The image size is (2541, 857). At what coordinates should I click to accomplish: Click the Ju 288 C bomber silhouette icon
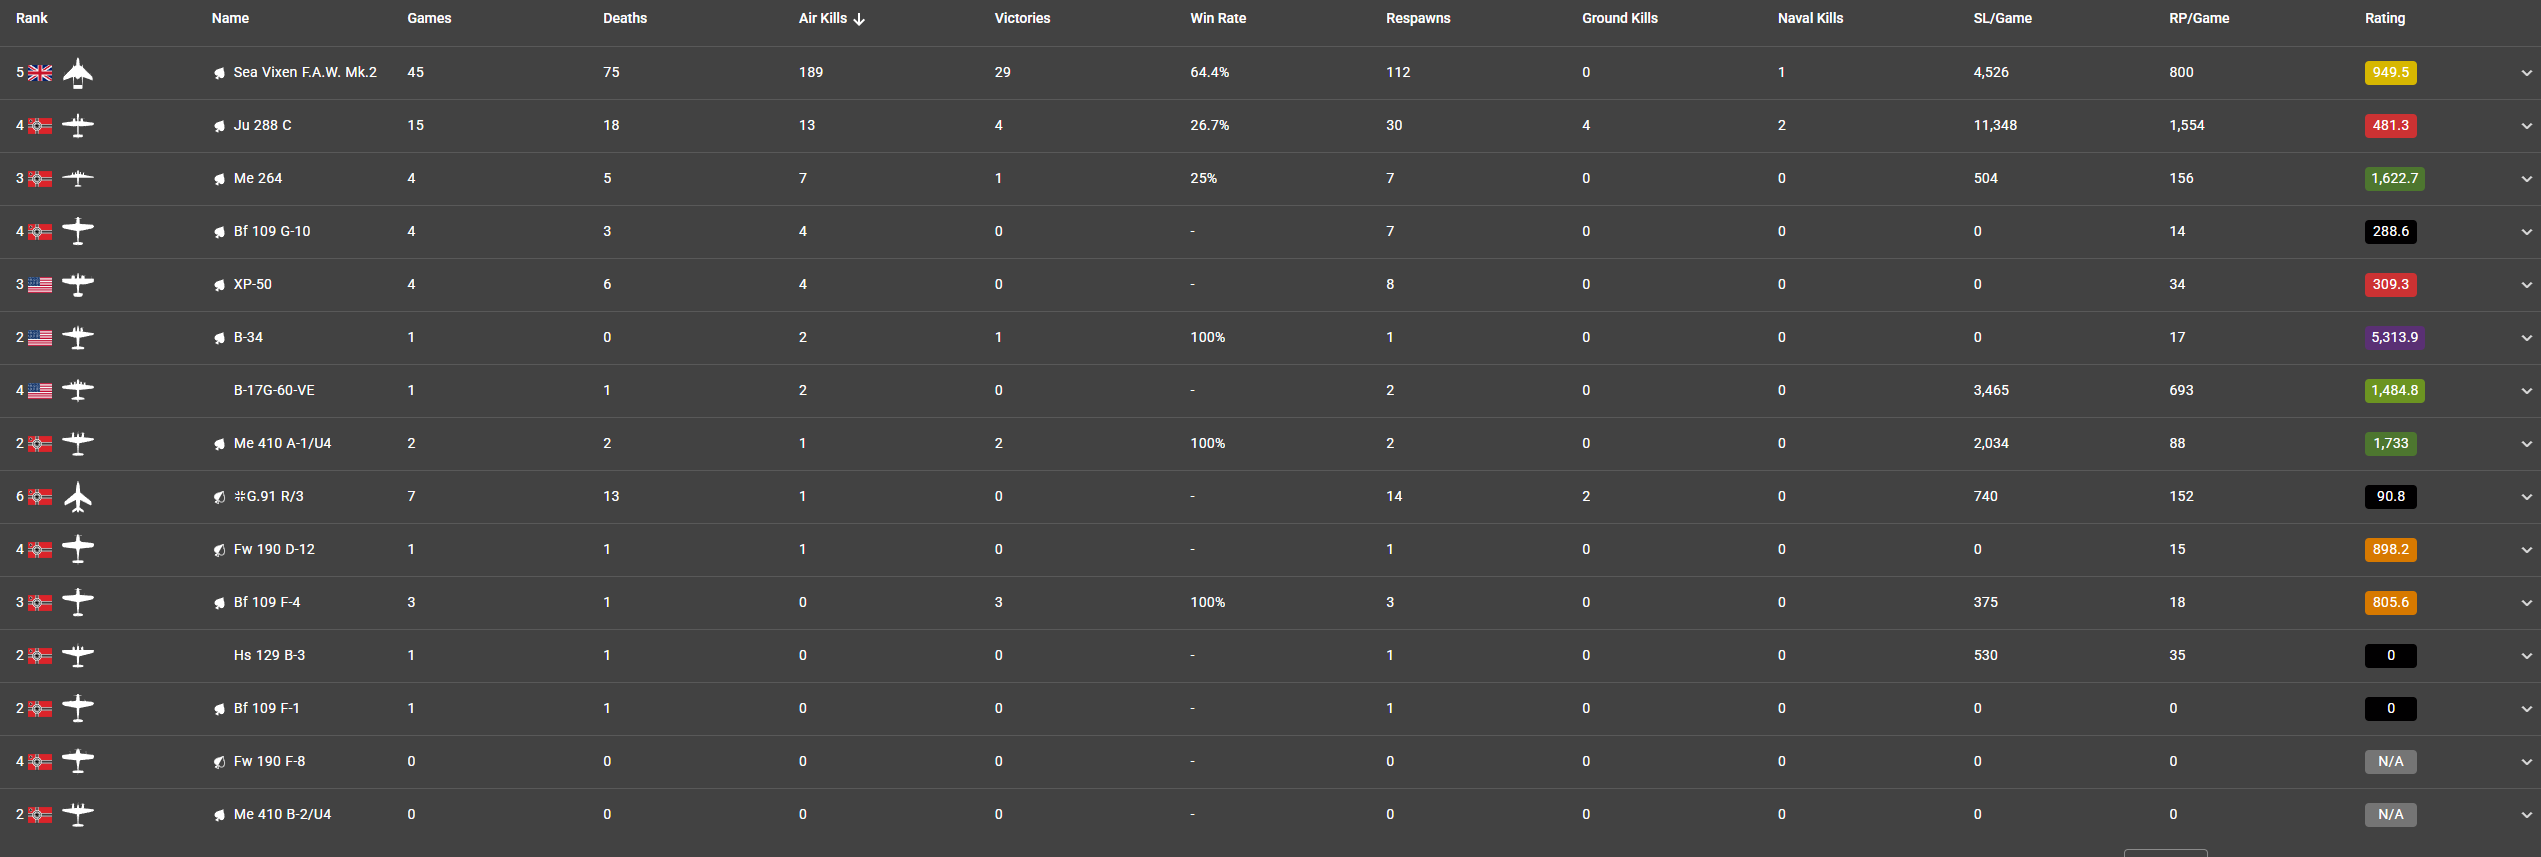coord(78,126)
